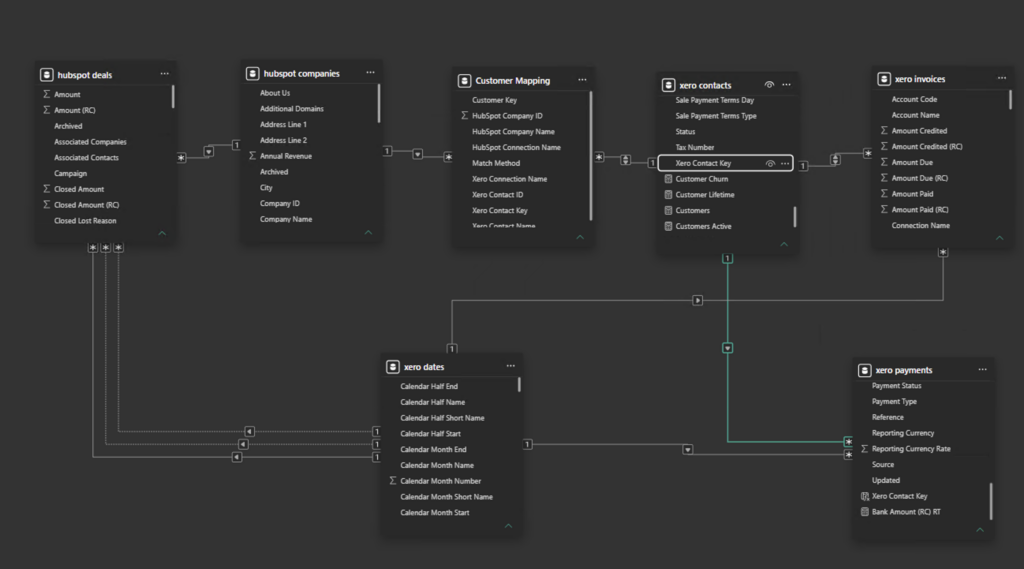Open xero dates more options menu

point(511,366)
